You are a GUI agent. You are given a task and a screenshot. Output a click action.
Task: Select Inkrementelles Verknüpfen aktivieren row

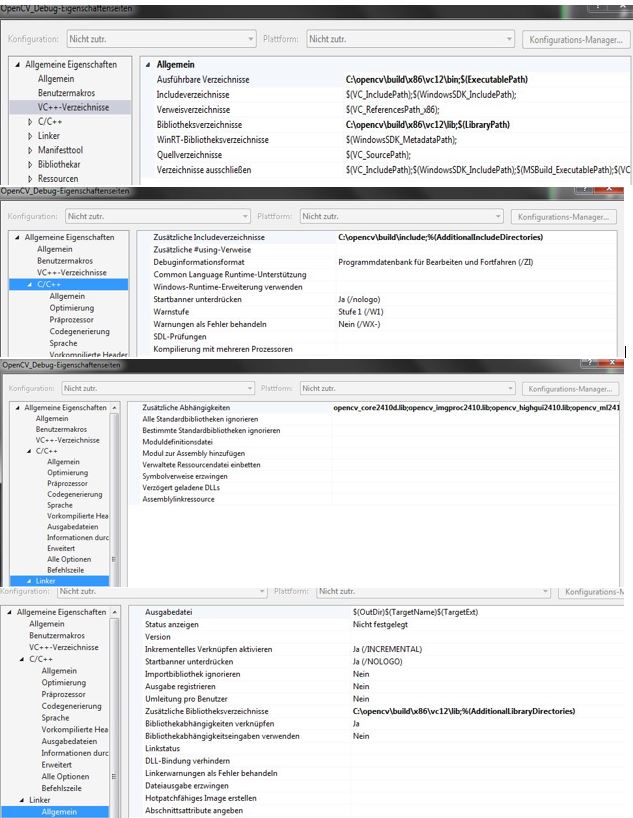[377, 649]
